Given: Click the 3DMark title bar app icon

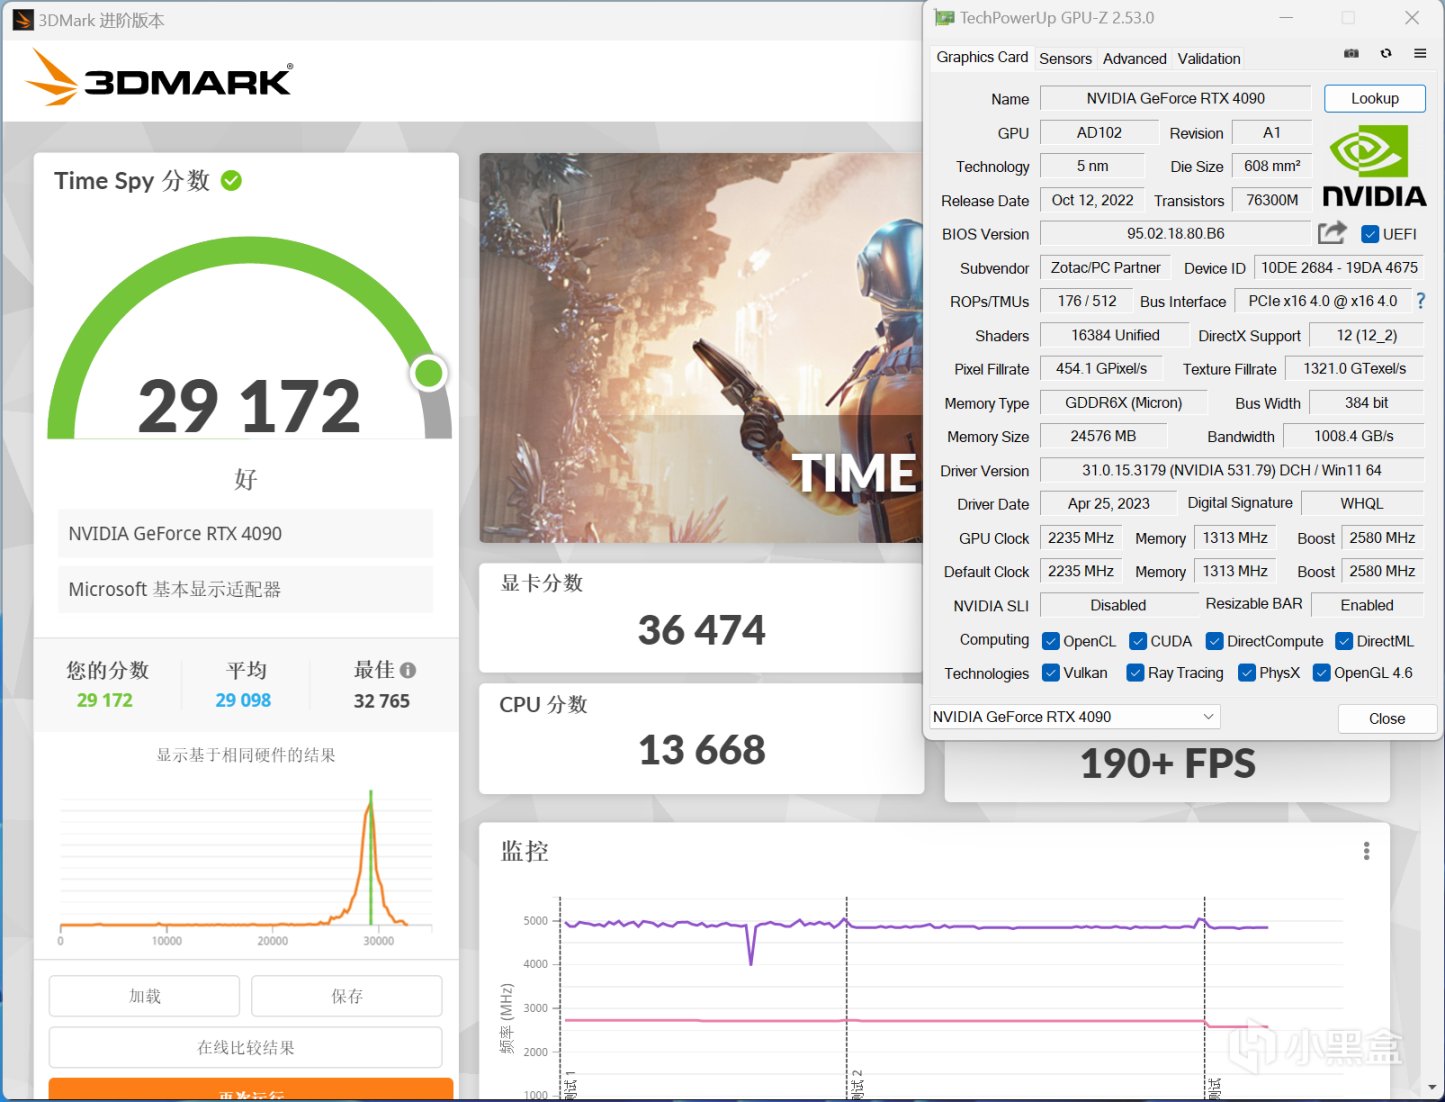Looking at the screenshot, I should pos(23,20).
